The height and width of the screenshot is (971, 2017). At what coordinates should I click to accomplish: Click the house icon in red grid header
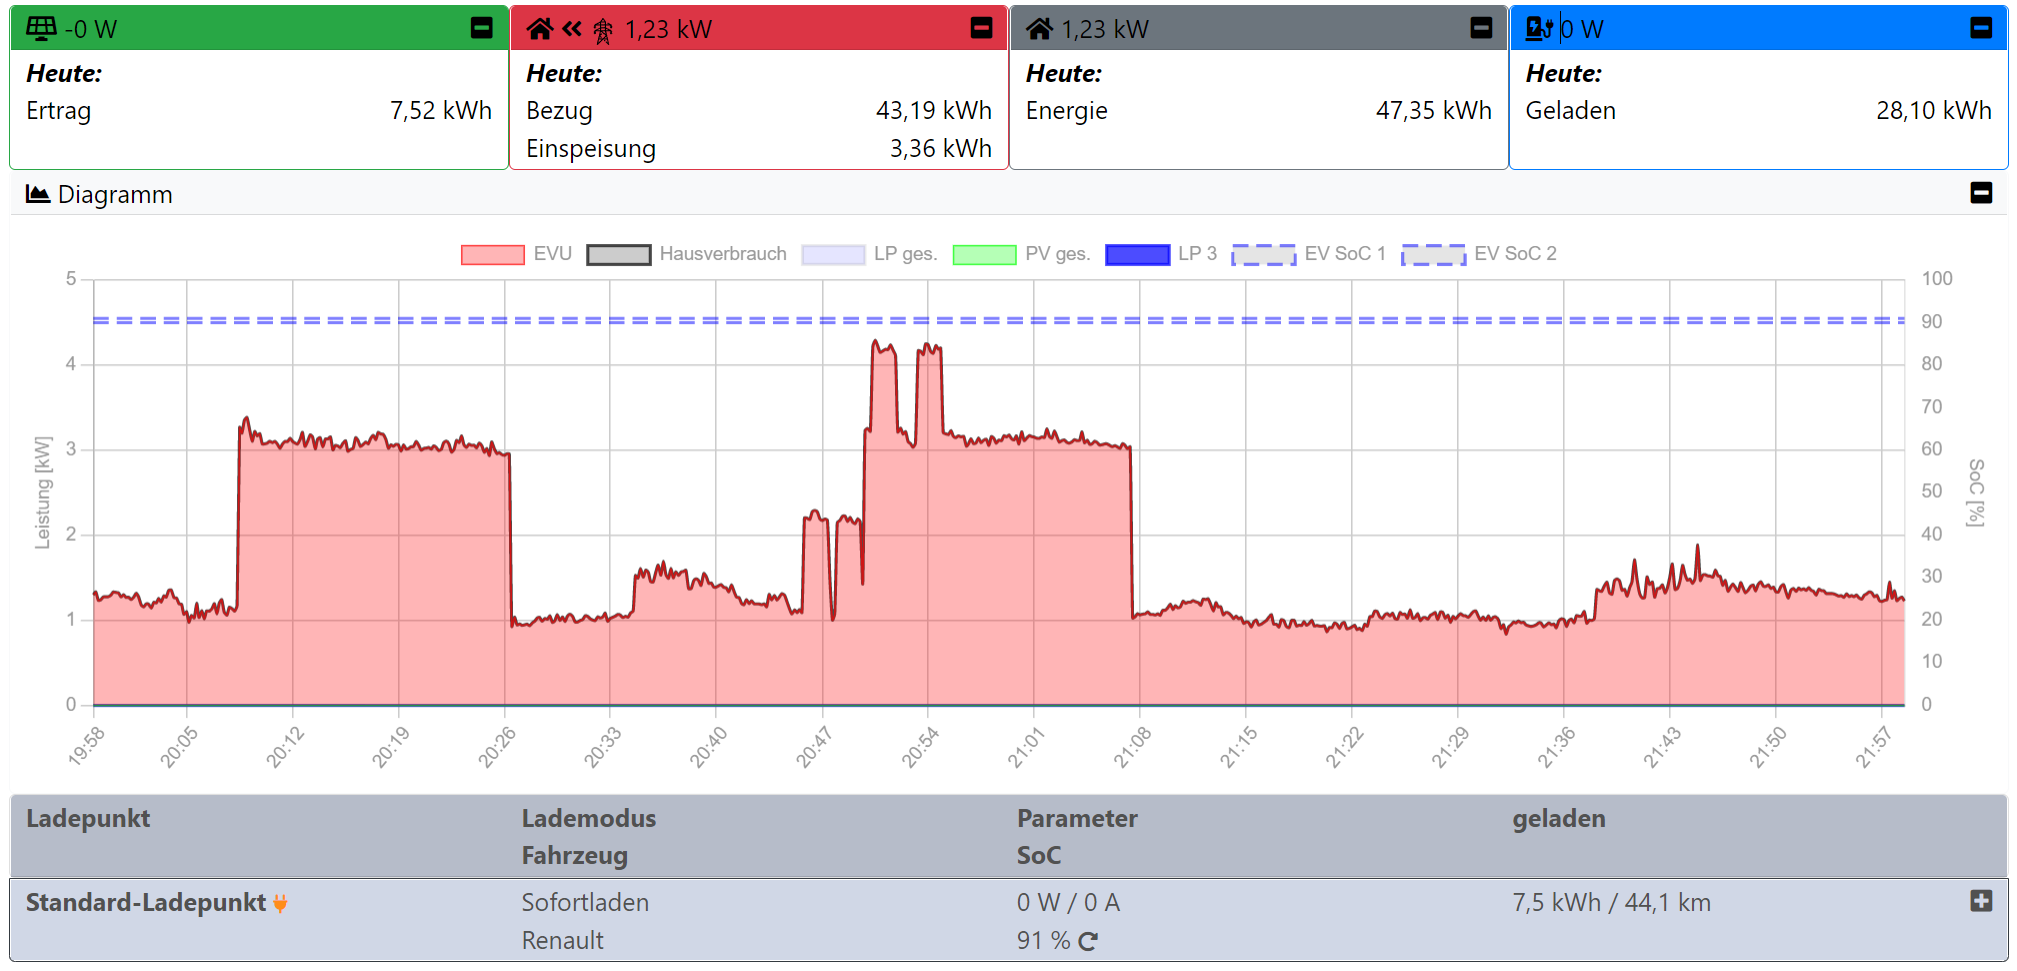coord(540,28)
